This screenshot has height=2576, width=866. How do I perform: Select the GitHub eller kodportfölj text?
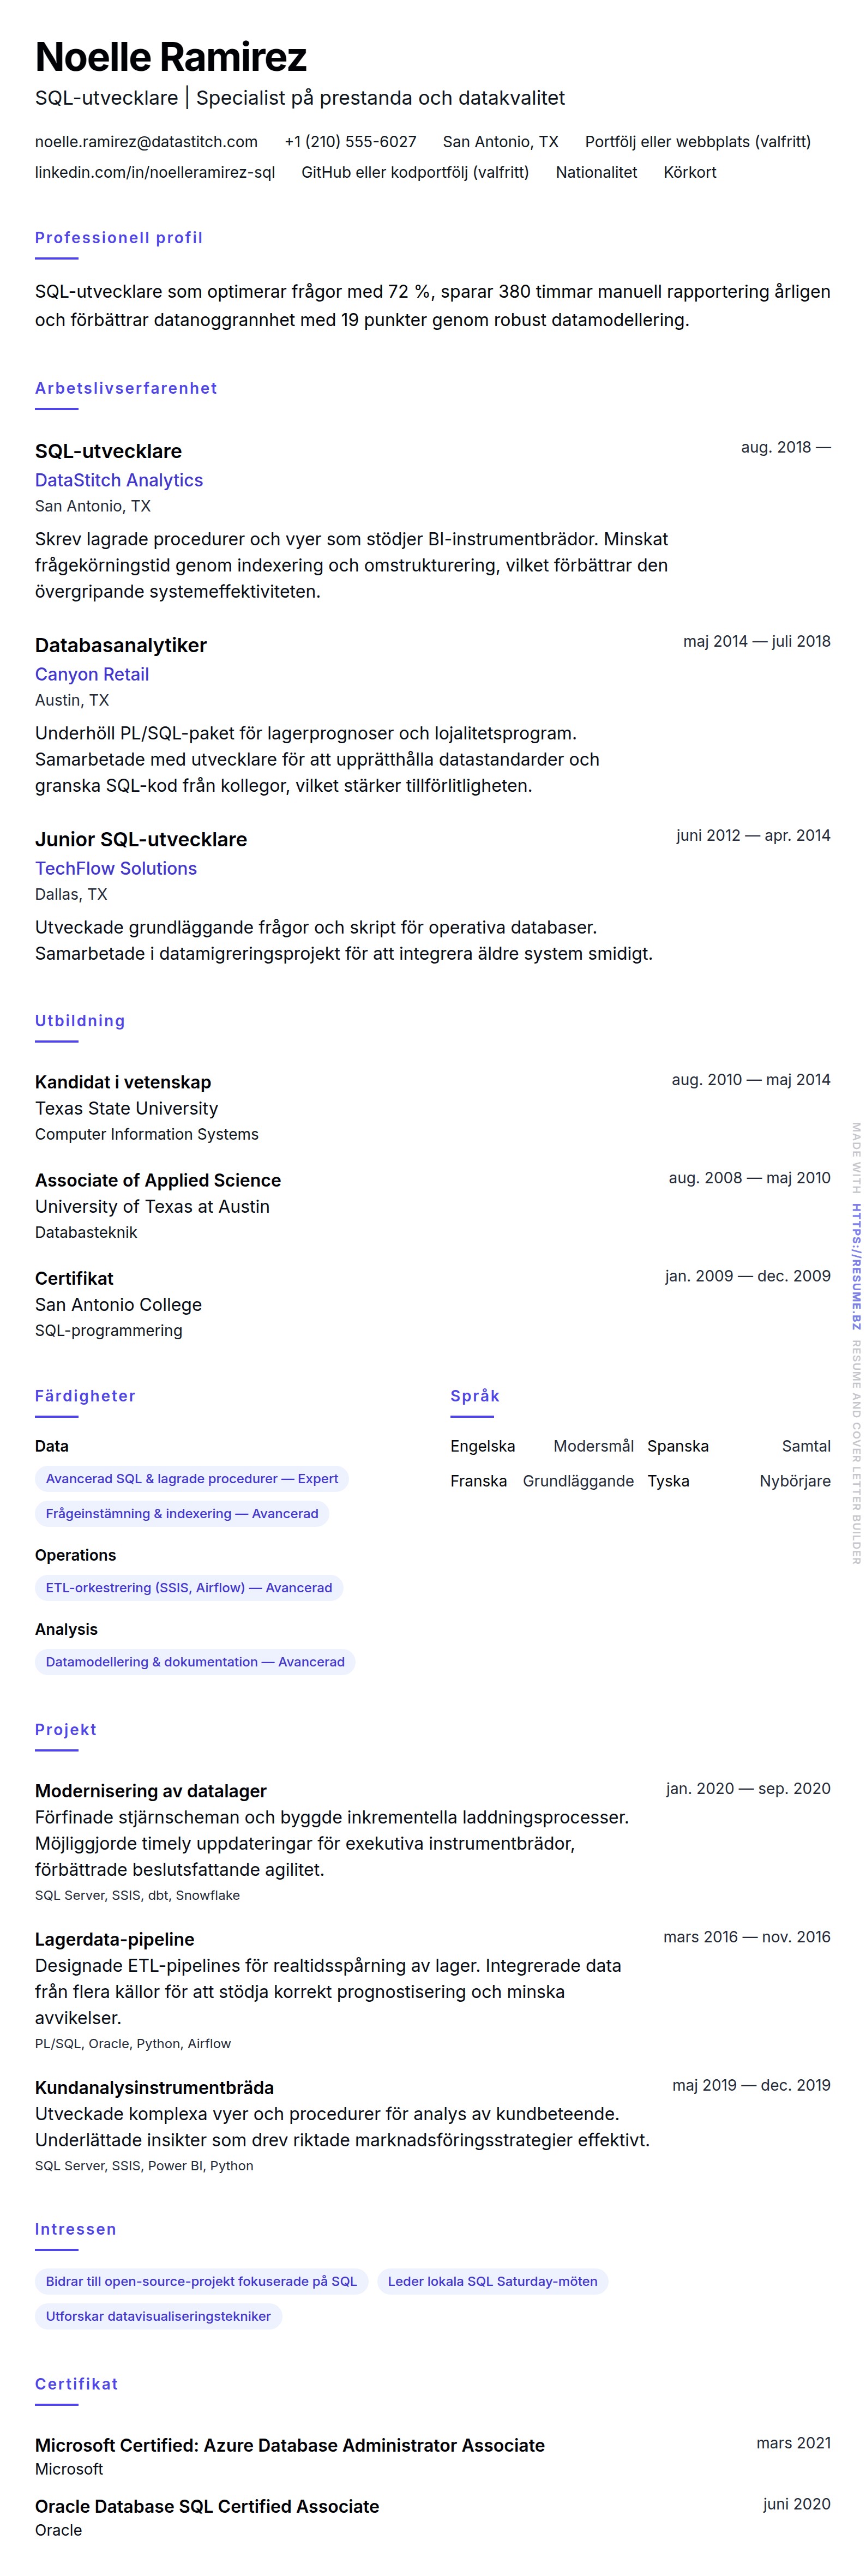point(415,172)
